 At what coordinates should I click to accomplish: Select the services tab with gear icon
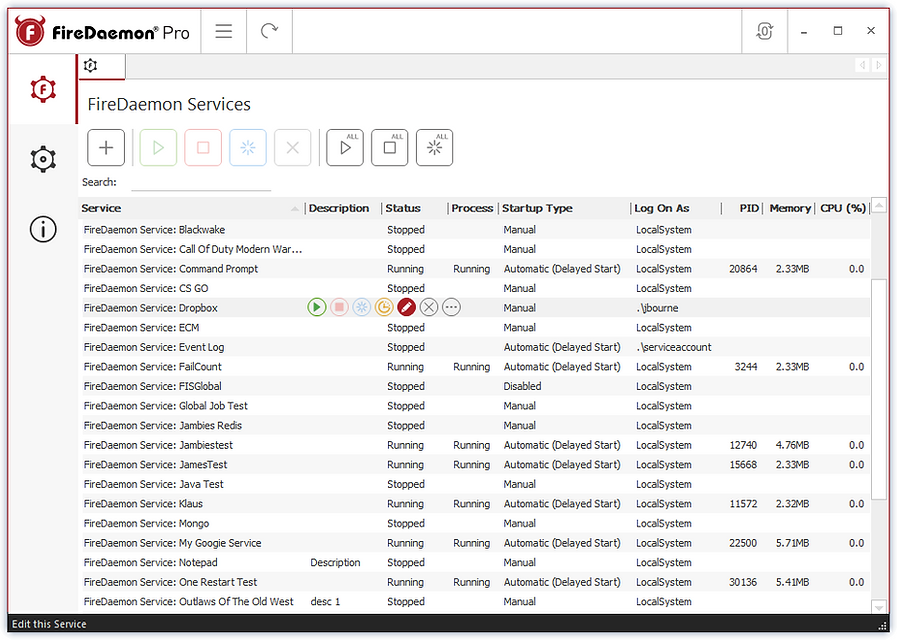click(x=101, y=66)
